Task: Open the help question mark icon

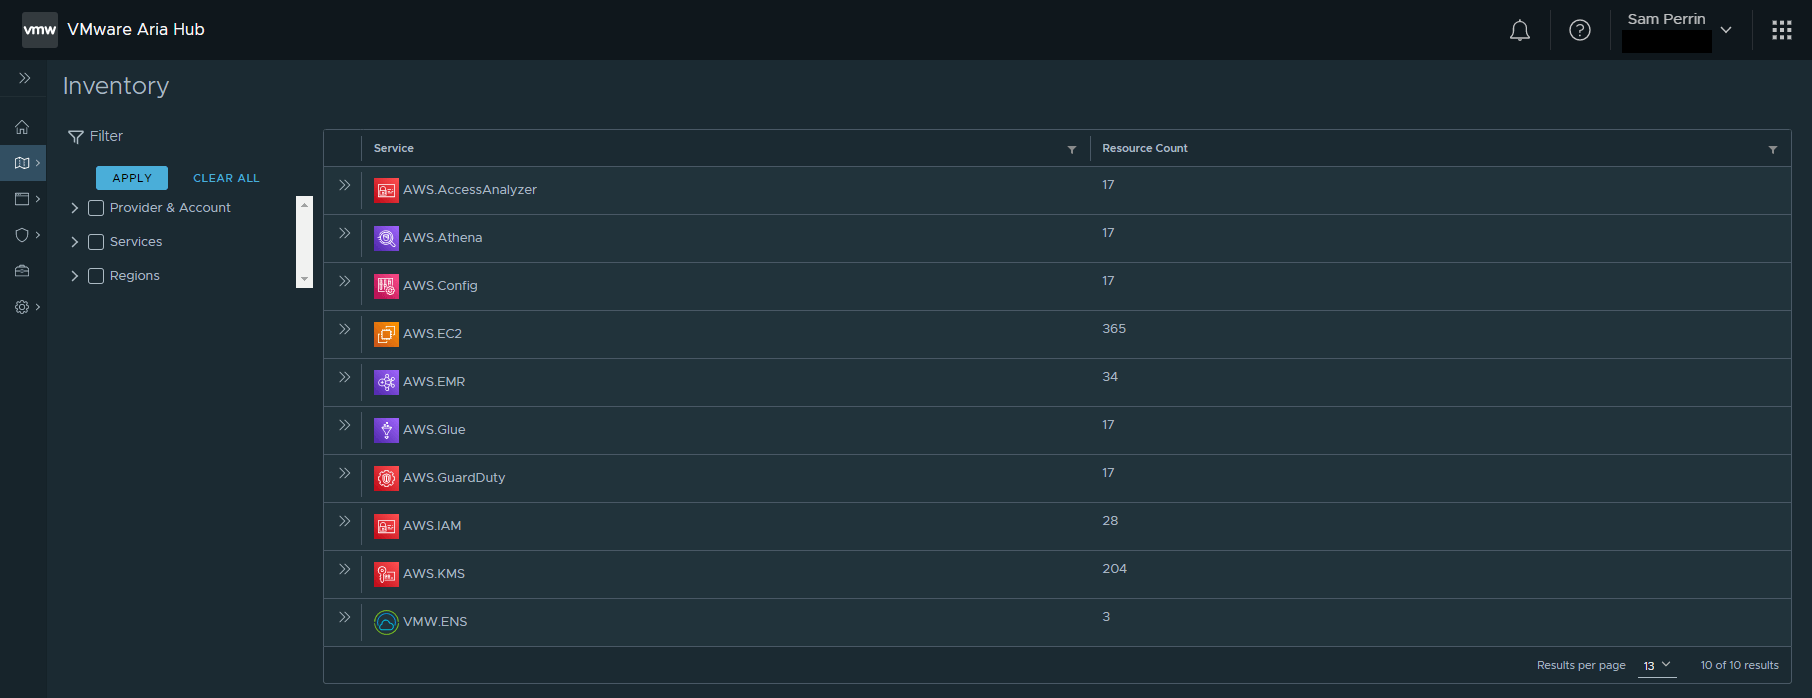Action: coord(1579,30)
